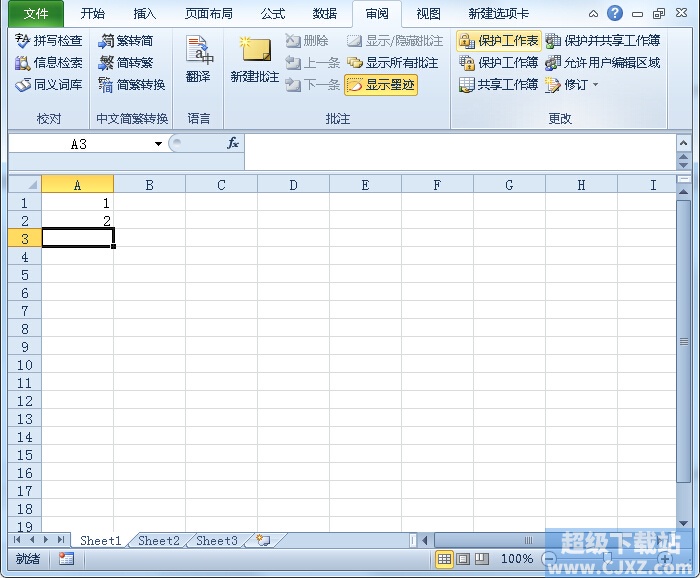Switch to Page Layout view button
Image resolution: width=700 pixels, height=578 pixels.
(463, 559)
